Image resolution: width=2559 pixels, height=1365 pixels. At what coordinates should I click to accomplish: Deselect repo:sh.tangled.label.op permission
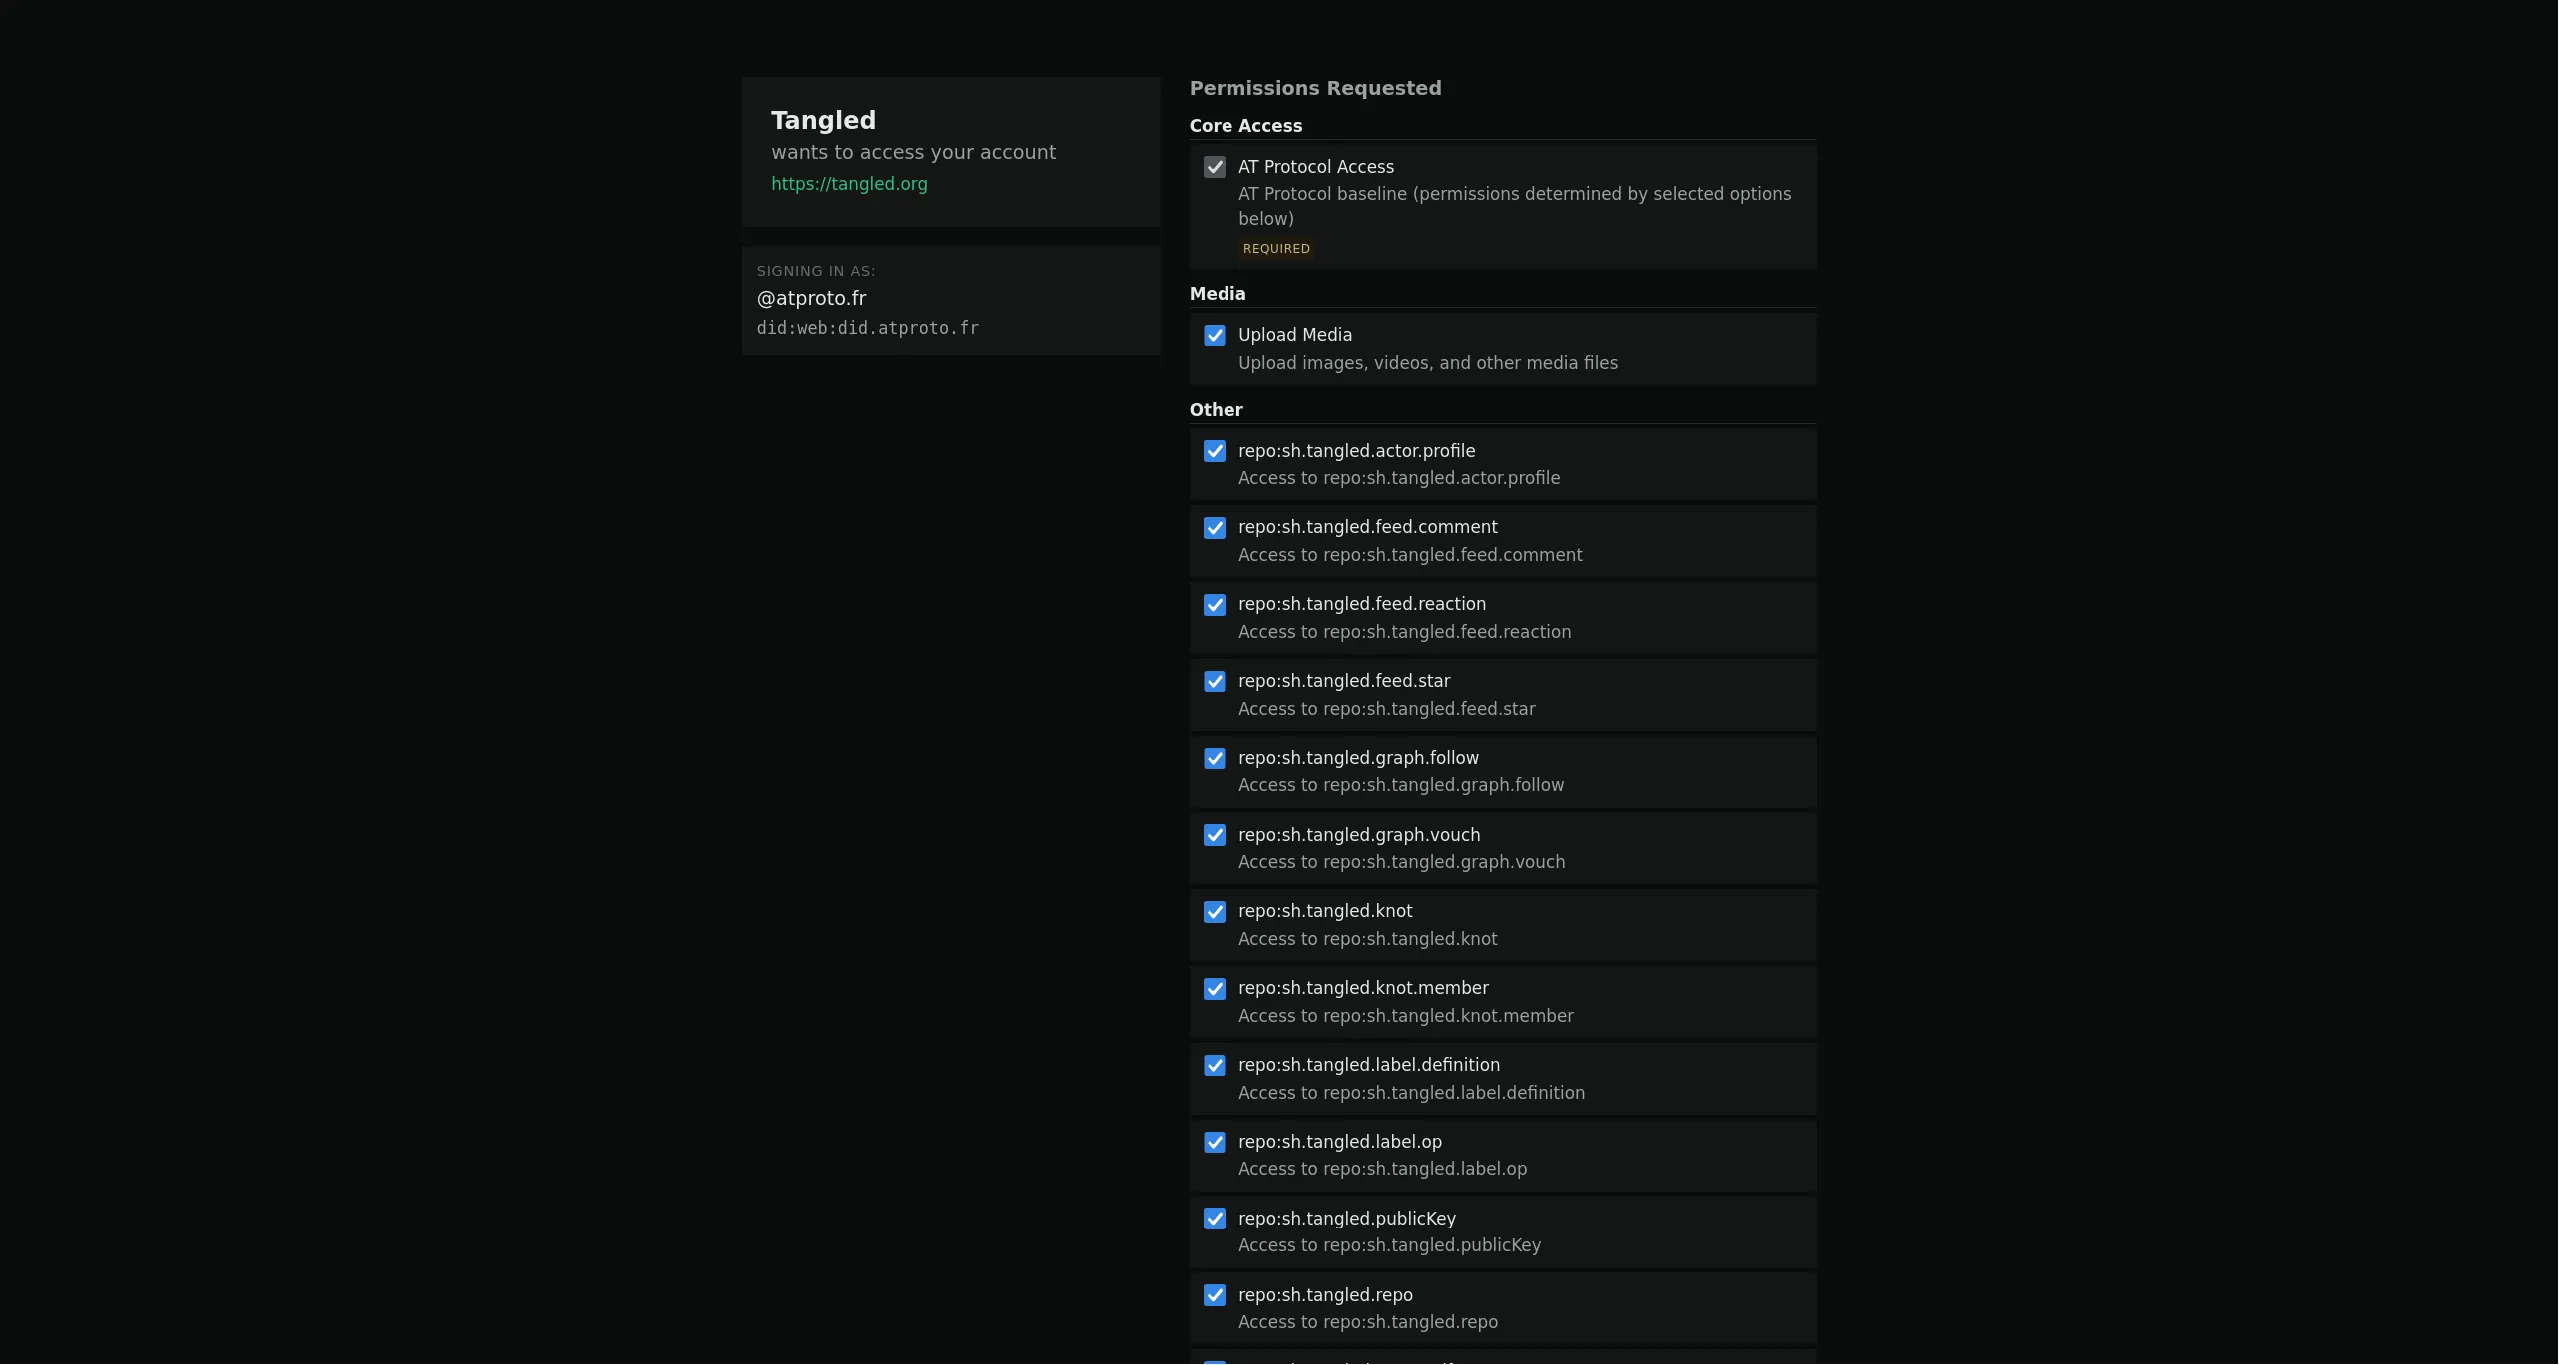coord(1214,1142)
